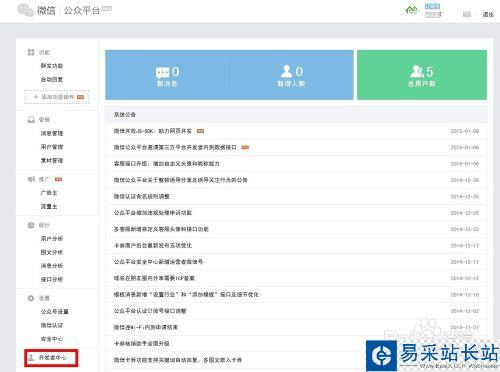Open 用户管理 in the sidebar
500x372 pixels.
[x=52, y=147]
